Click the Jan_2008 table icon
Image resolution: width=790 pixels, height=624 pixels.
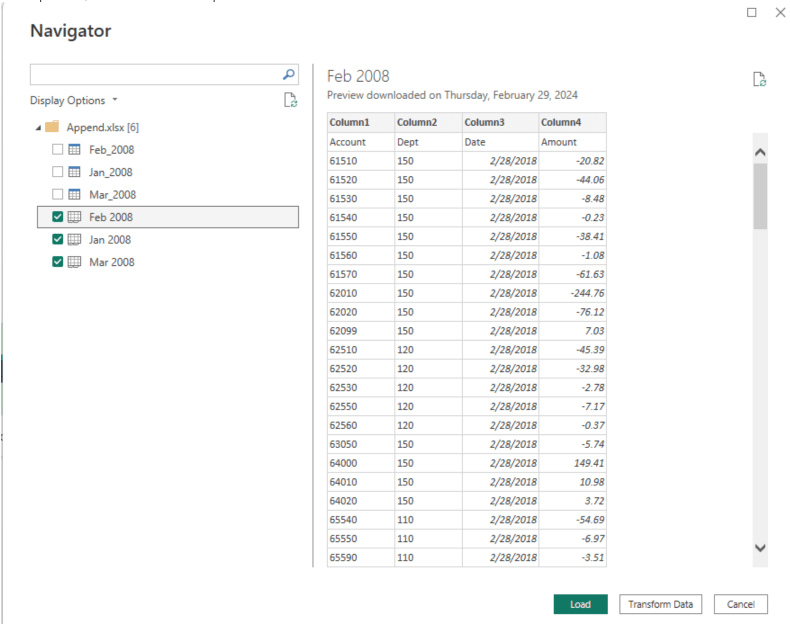73,172
